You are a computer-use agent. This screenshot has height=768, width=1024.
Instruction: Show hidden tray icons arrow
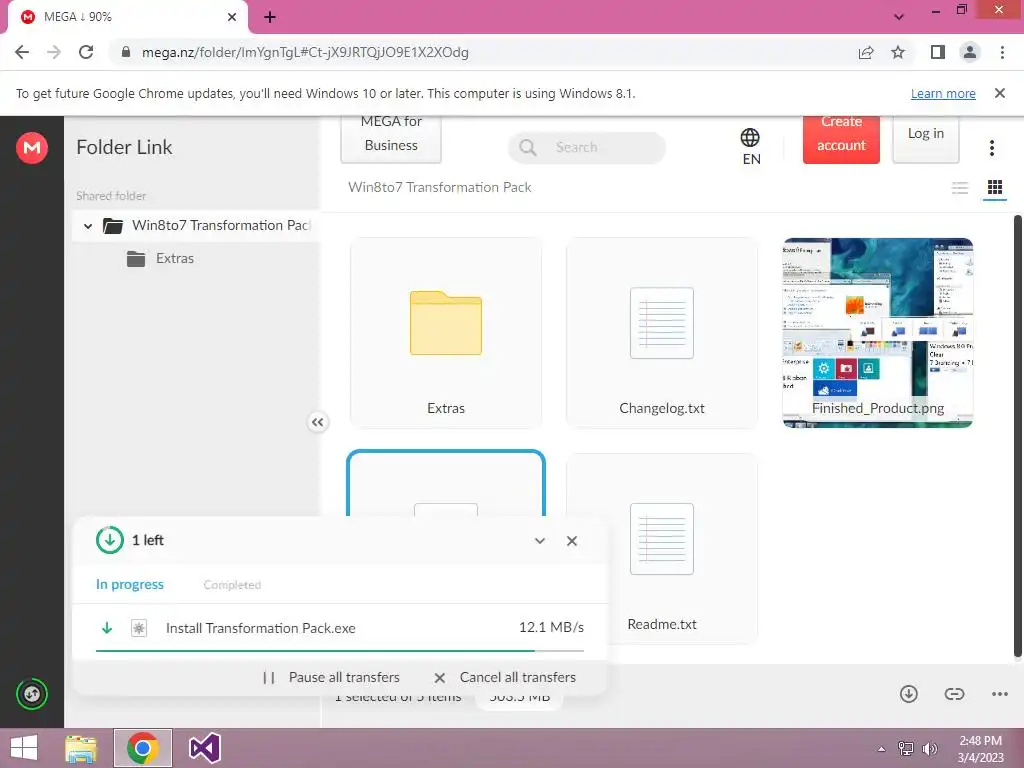pyautogui.click(x=882, y=749)
